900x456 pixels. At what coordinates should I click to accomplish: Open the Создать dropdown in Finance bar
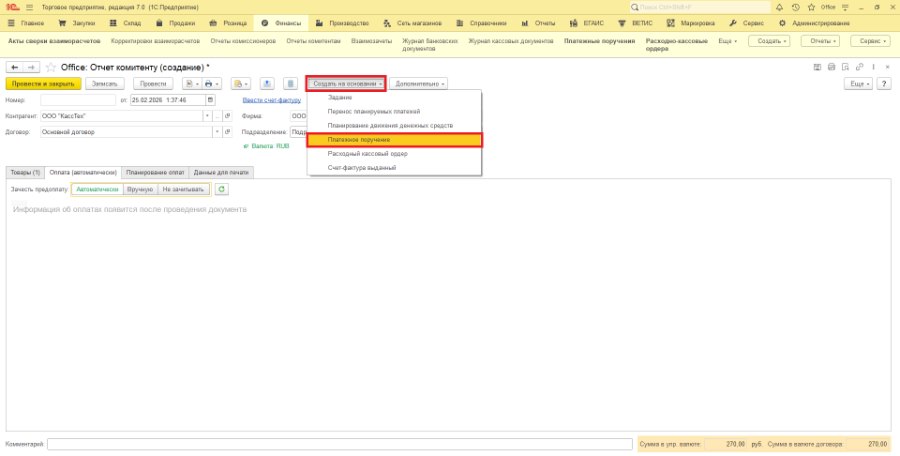(770, 41)
